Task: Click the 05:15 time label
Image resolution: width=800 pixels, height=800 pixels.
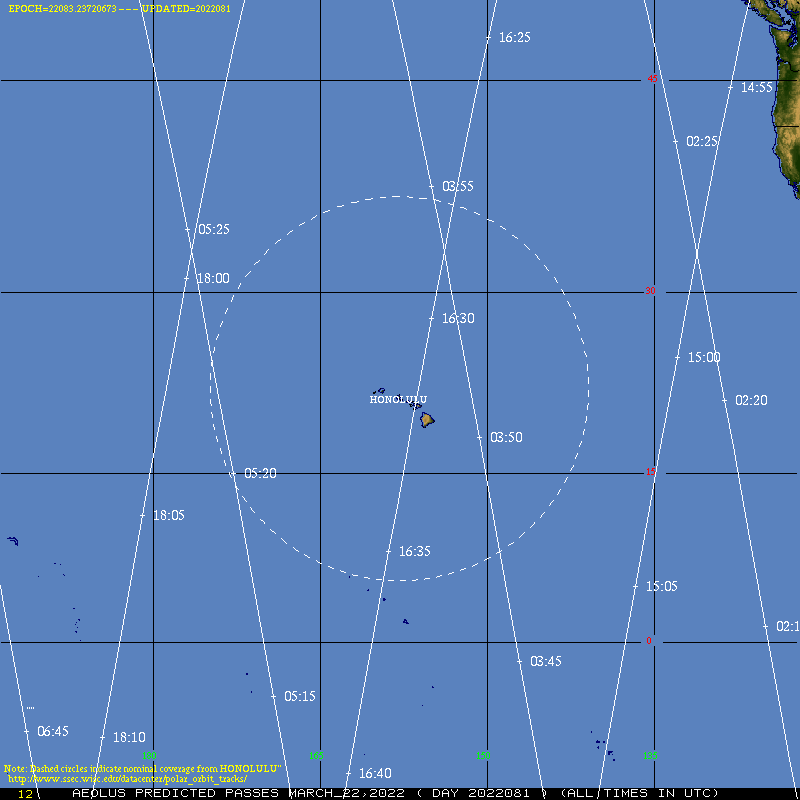Action: coord(299,696)
